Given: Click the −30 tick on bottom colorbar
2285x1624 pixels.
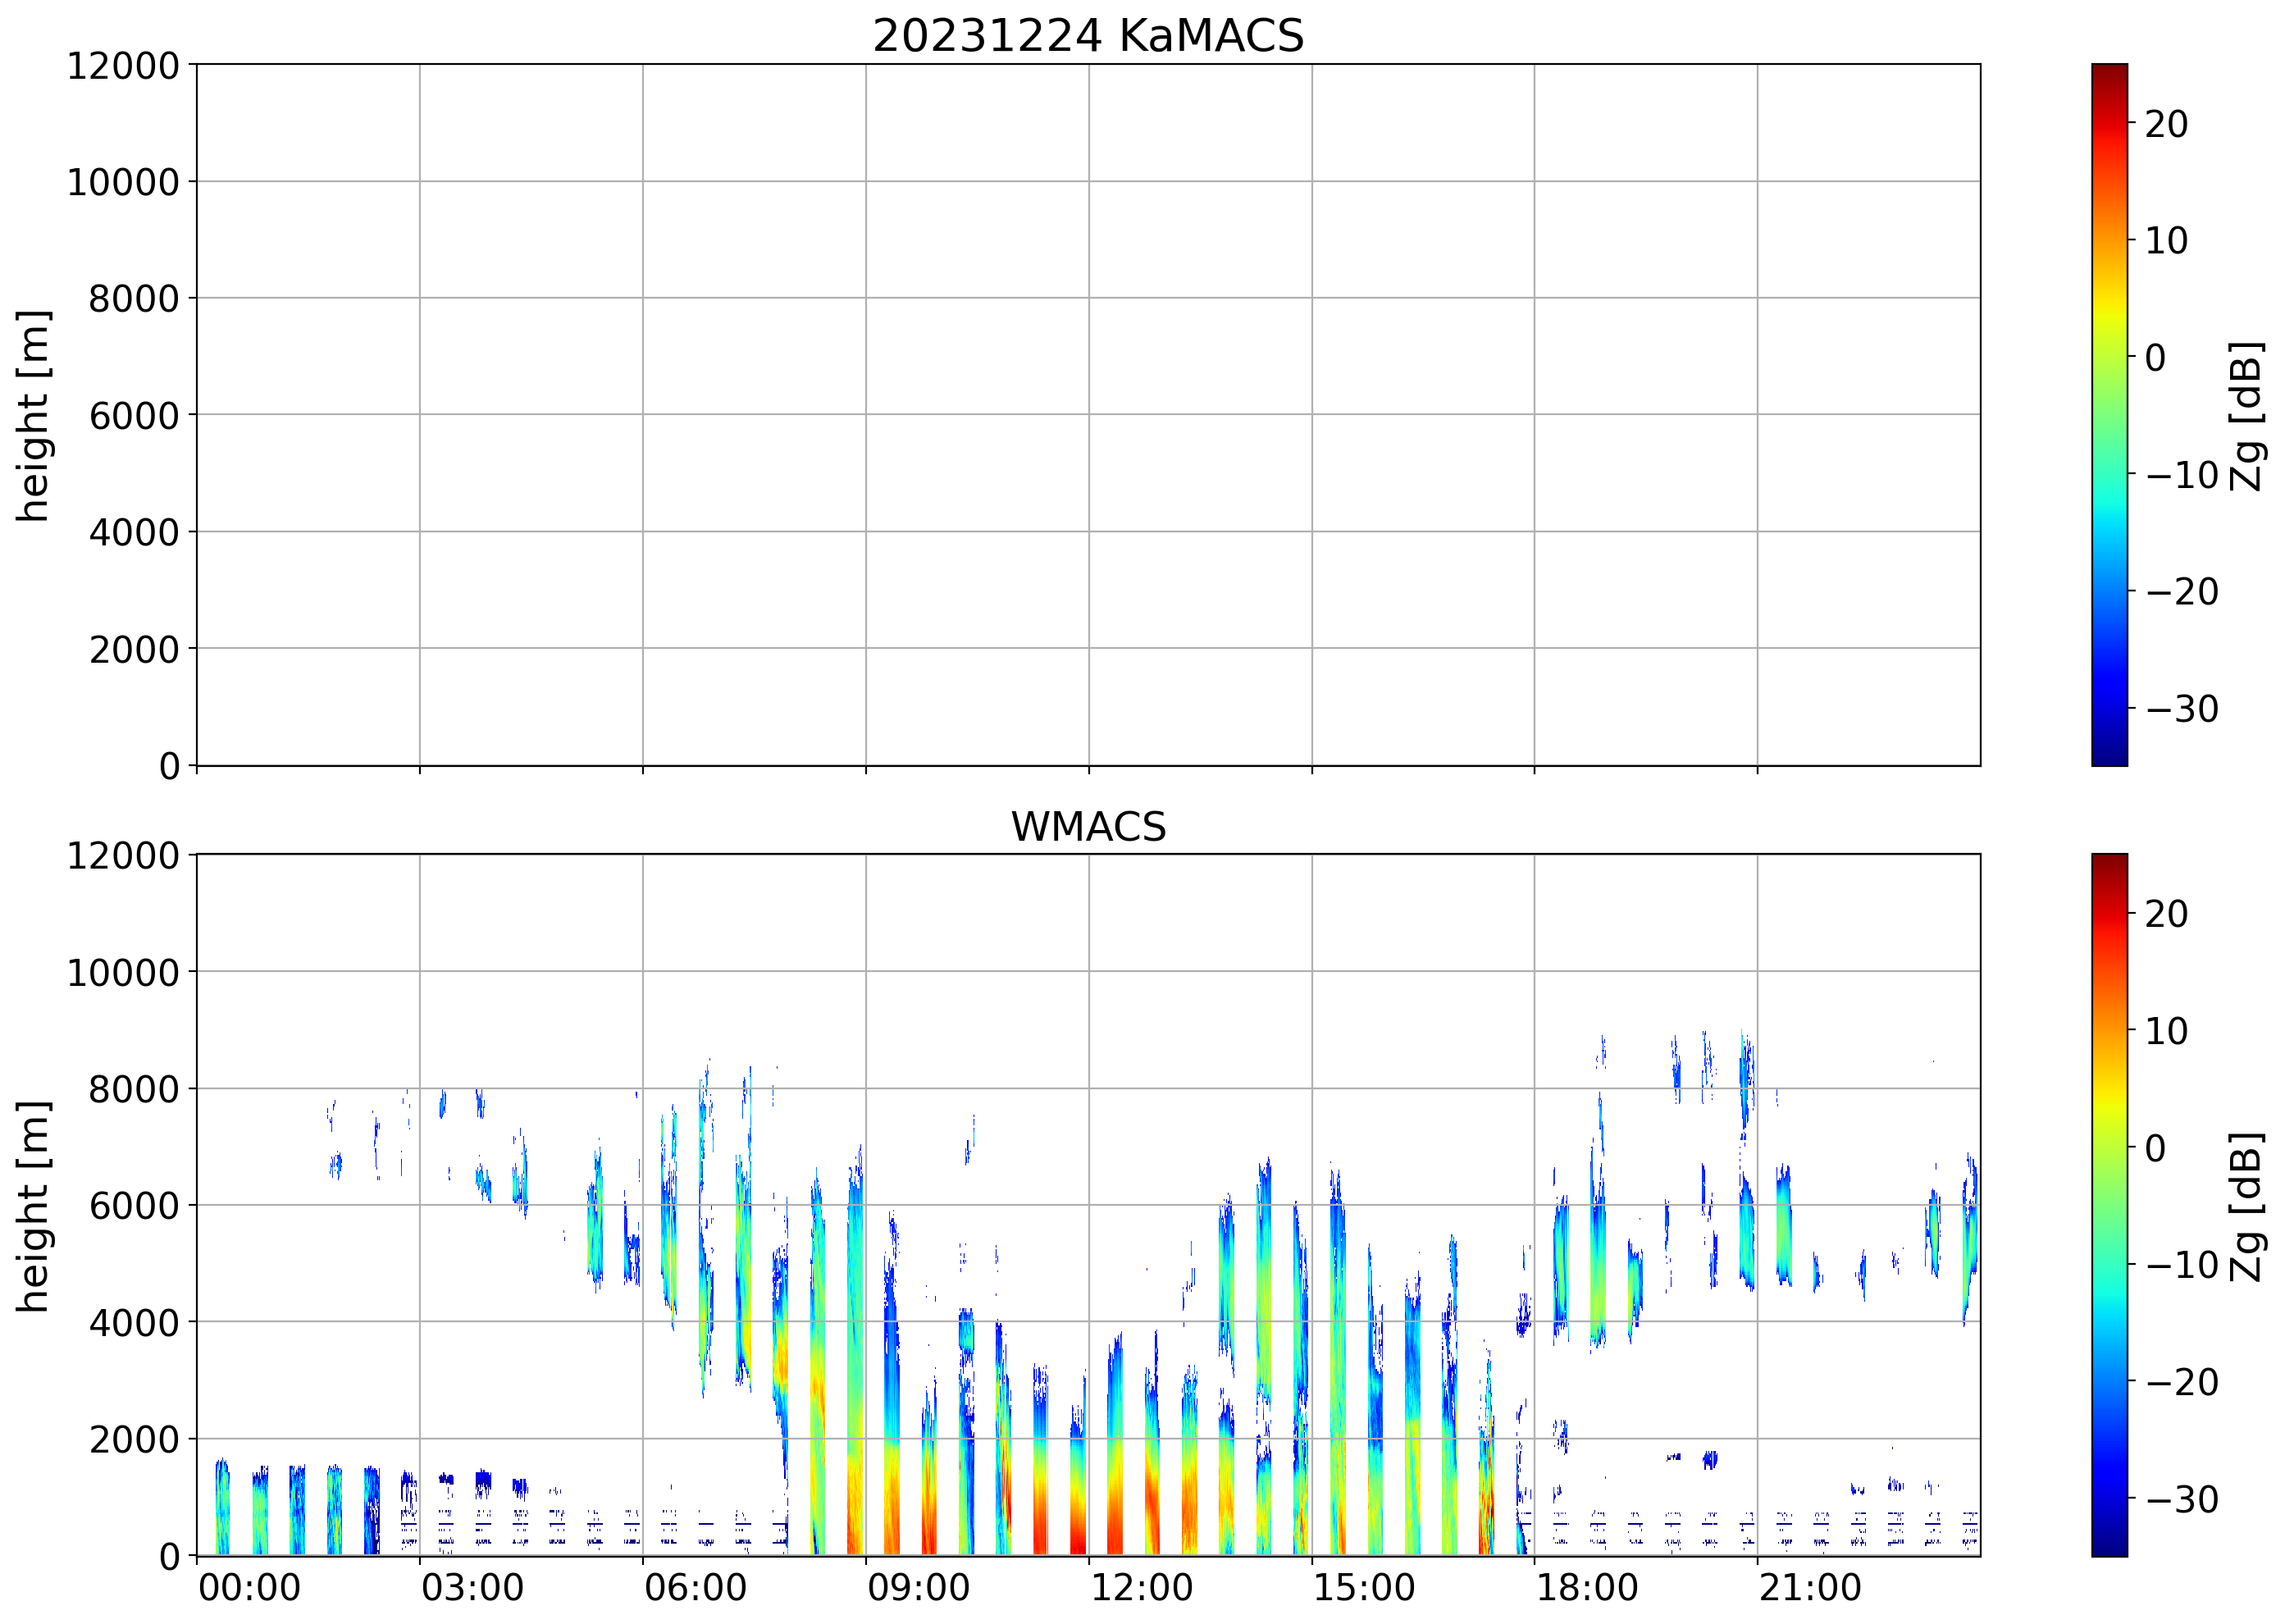Looking at the screenshot, I should tap(2182, 1499).
